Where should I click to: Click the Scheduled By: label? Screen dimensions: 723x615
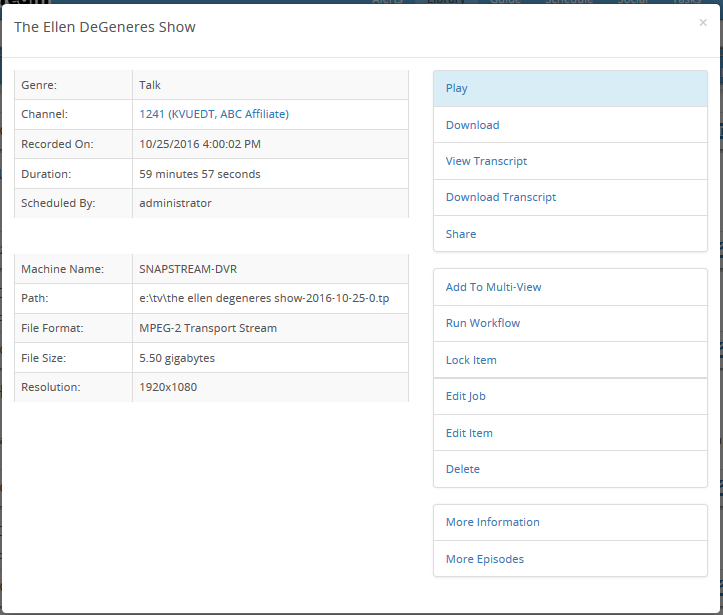pos(58,203)
